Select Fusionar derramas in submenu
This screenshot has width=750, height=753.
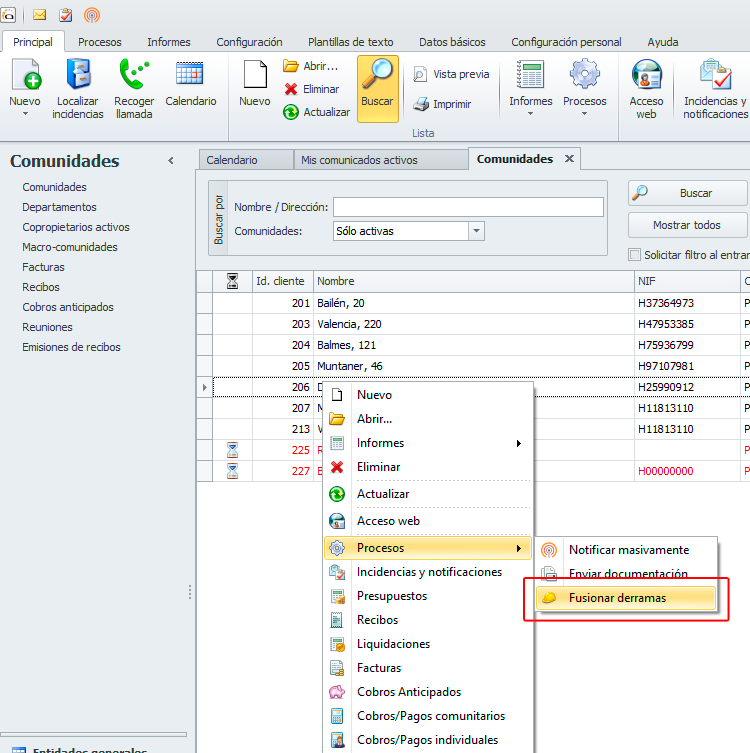coord(617,598)
